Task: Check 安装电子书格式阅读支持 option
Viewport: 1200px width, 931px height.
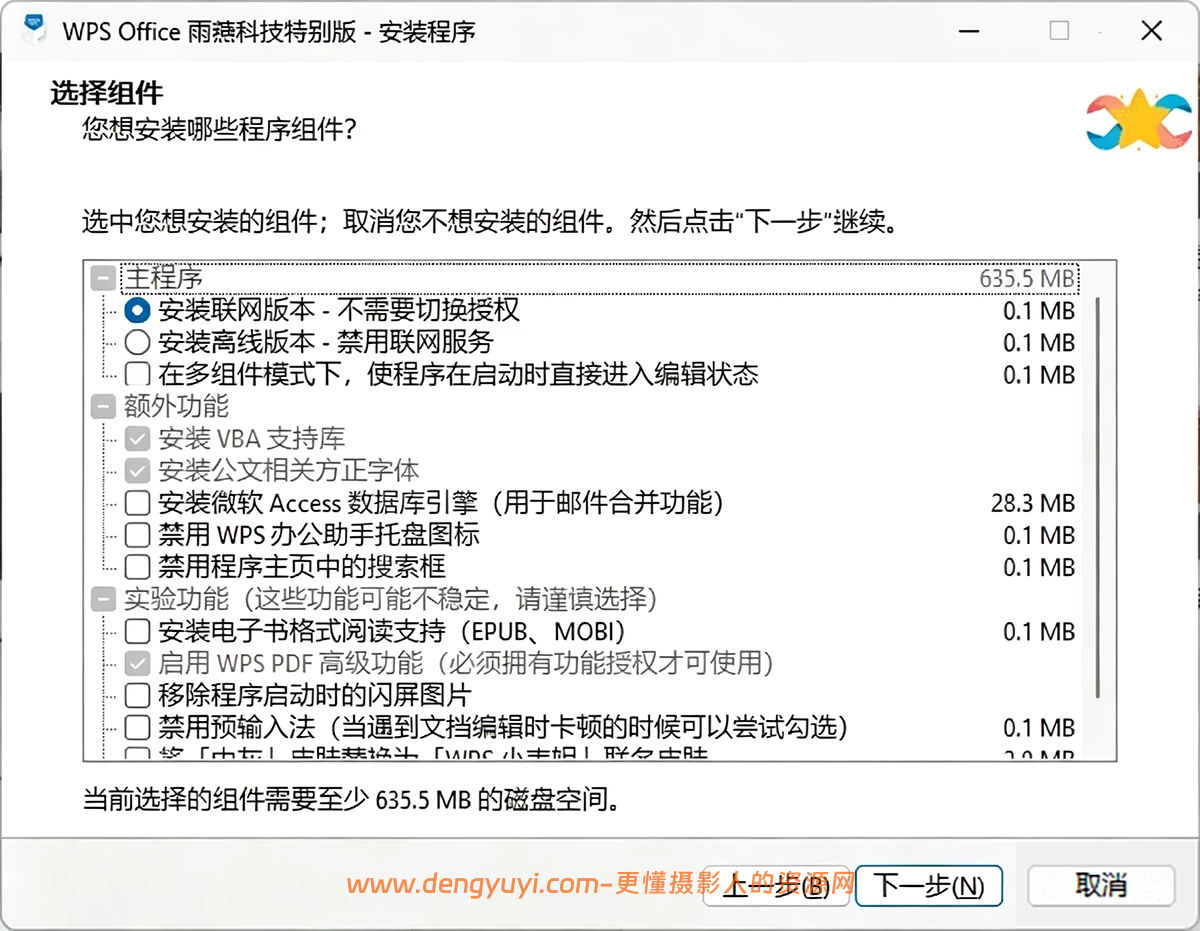Action: coord(137,631)
